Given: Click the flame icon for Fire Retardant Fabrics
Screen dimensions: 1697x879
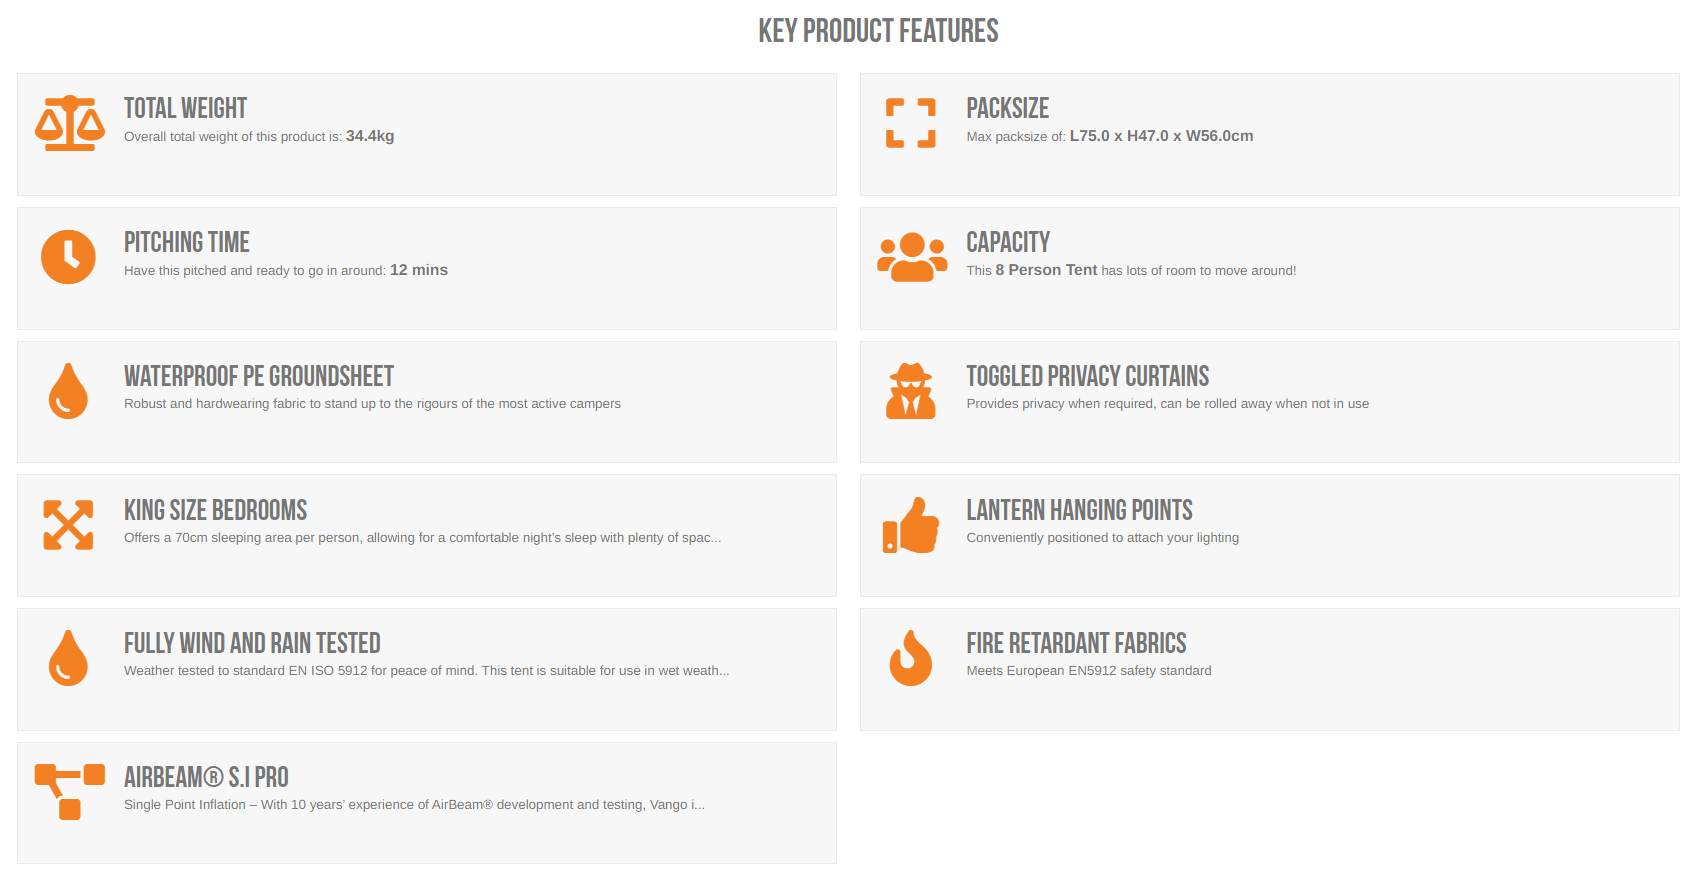Looking at the screenshot, I should click(x=911, y=658).
